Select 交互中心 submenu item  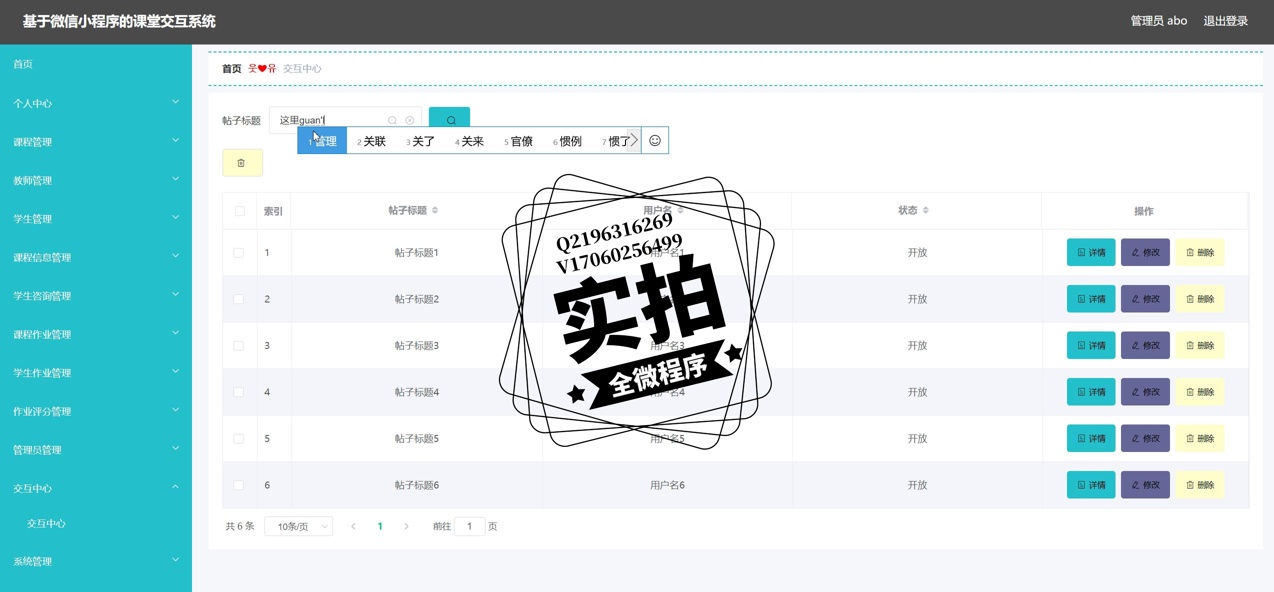46,524
